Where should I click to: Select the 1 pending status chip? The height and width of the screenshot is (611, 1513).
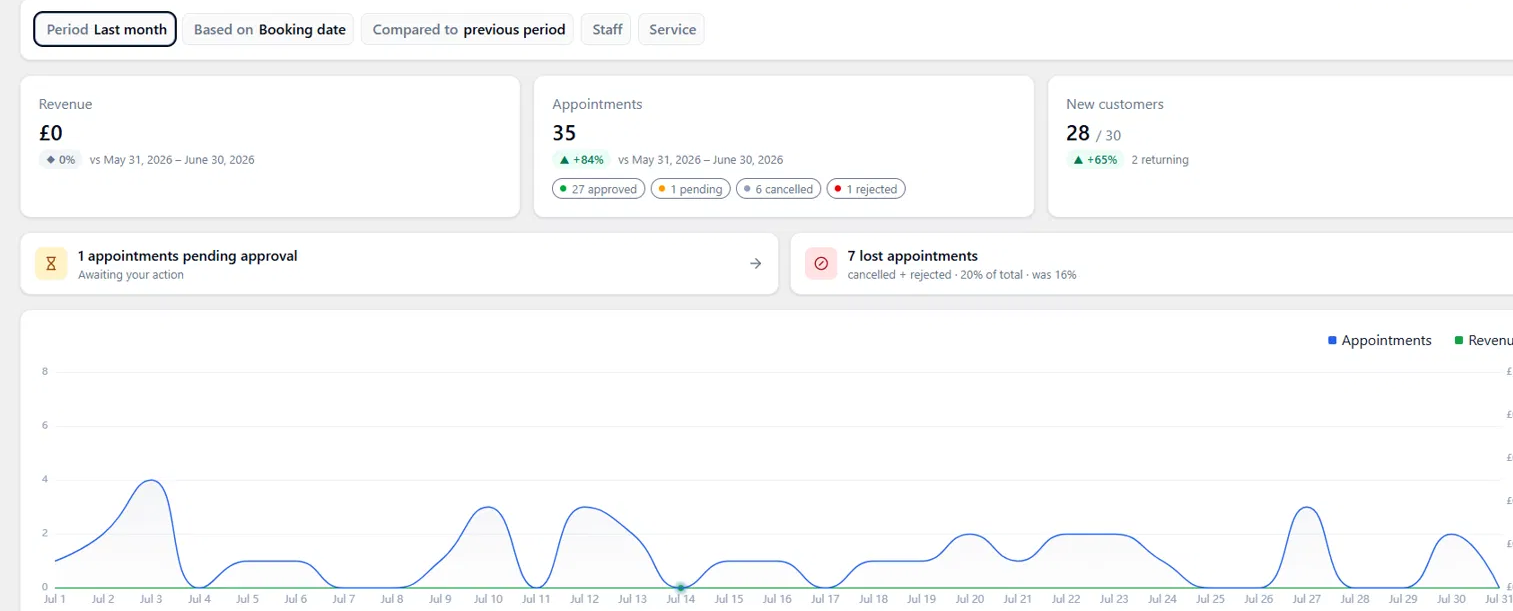[x=690, y=189]
